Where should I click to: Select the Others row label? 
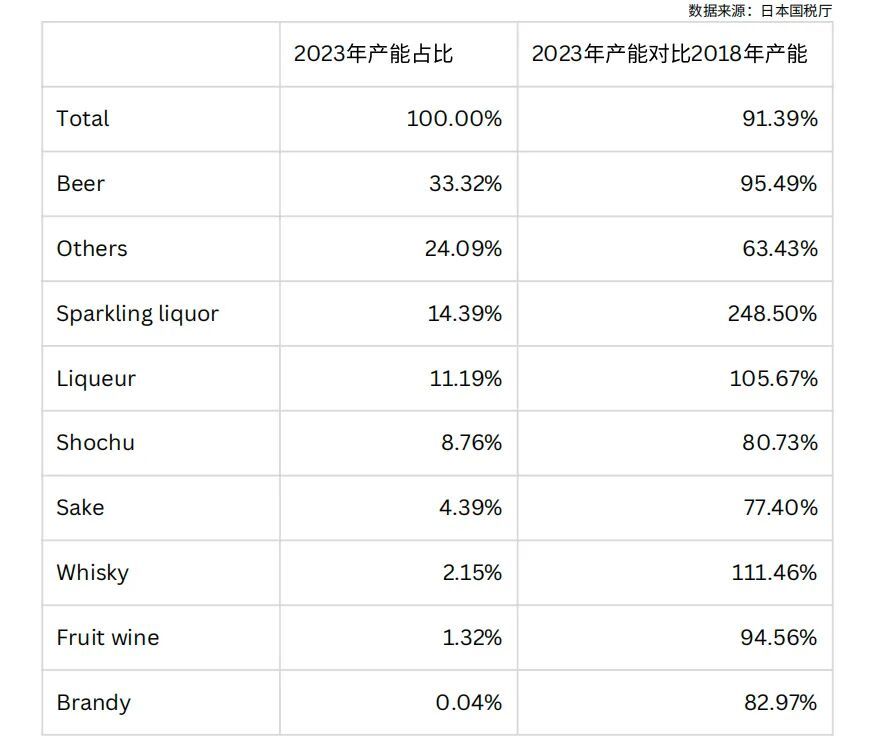[x=92, y=249]
